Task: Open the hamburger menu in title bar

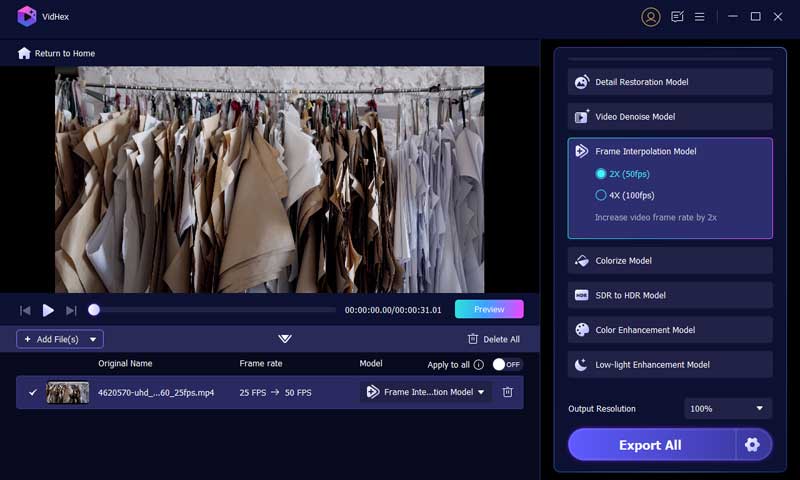Action: [x=700, y=16]
